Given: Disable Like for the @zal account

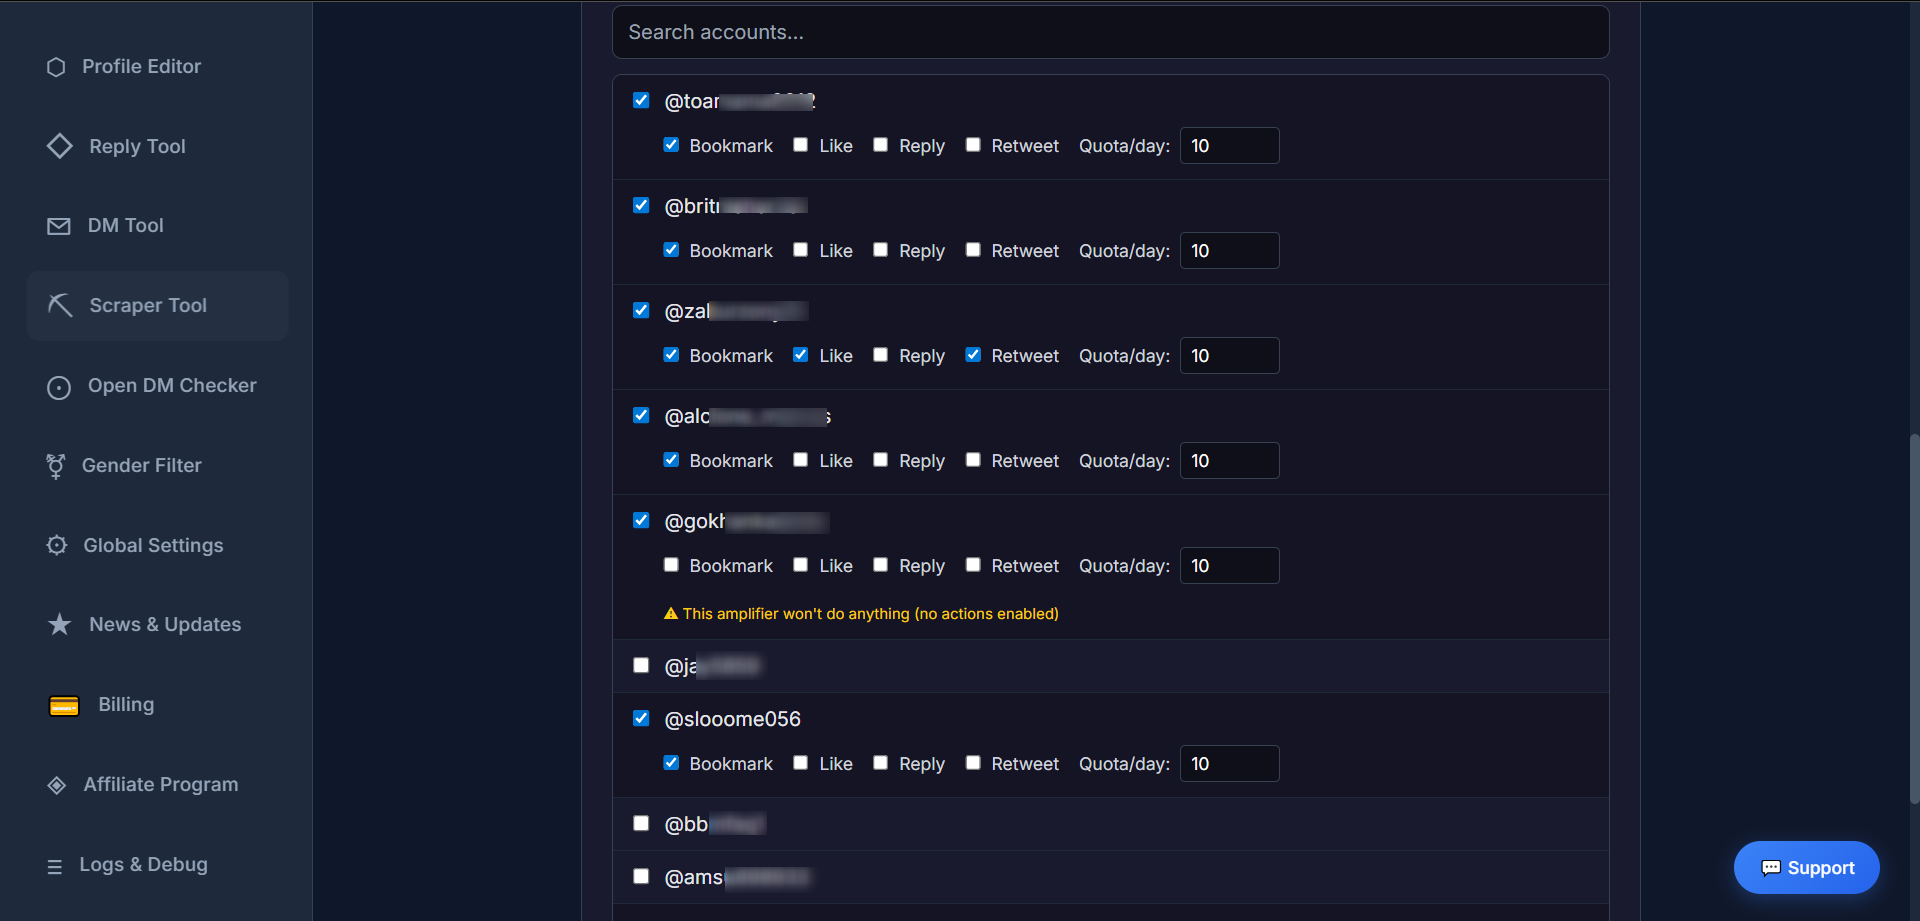Looking at the screenshot, I should click(800, 355).
